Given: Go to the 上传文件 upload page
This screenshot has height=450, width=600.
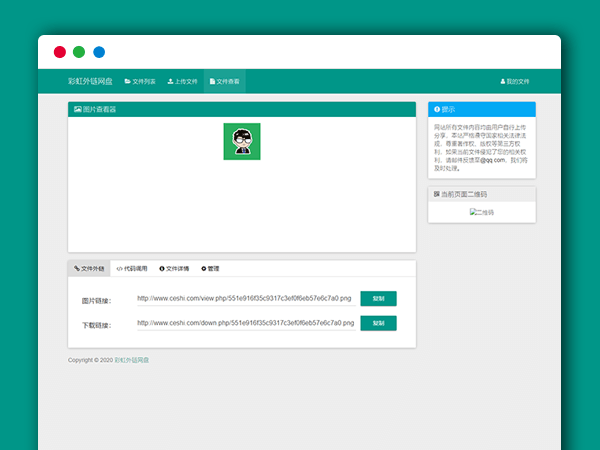Looking at the screenshot, I should [182, 81].
